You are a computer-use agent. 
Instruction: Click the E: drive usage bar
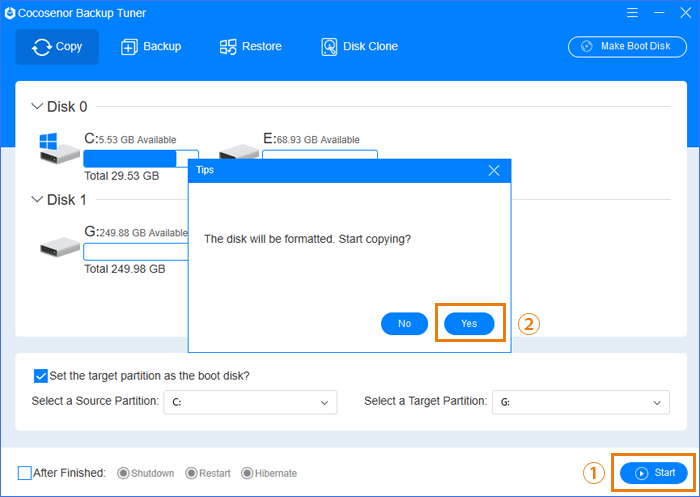pos(320,155)
